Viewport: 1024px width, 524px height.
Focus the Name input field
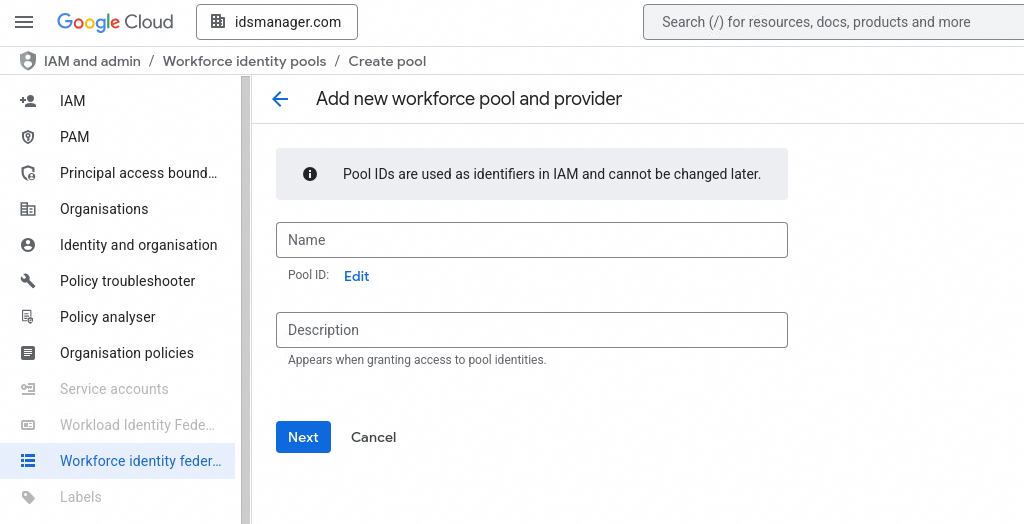pos(532,240)
